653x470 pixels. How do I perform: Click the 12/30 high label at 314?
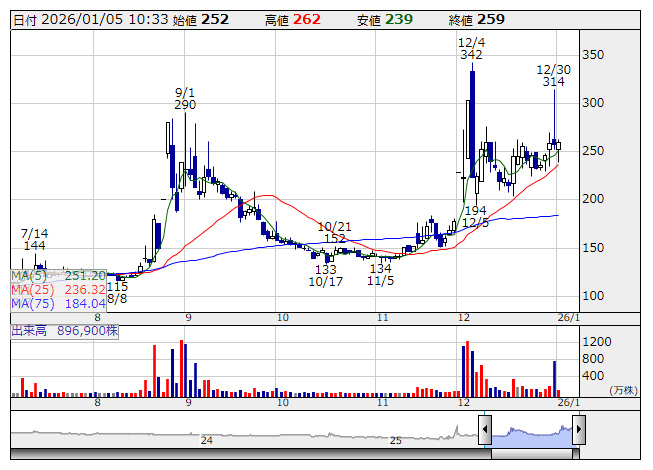(553, 75)
